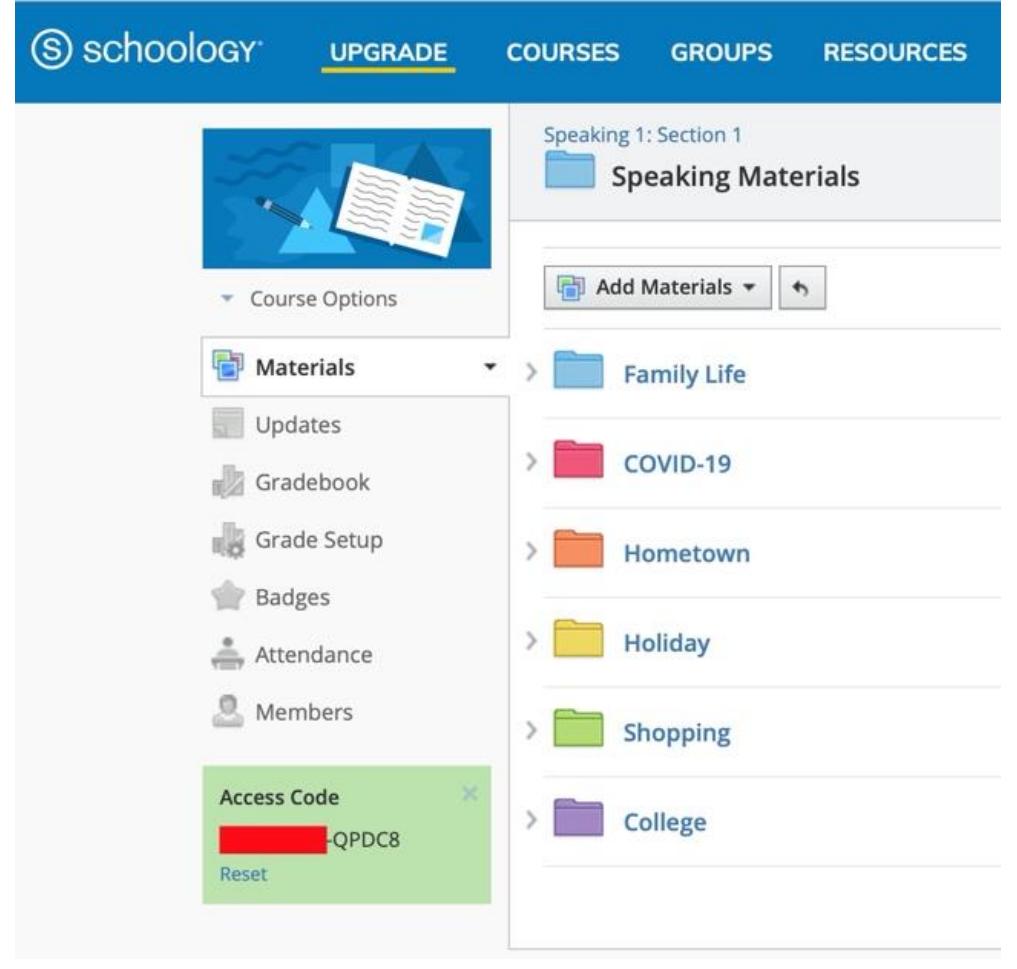This screenshot has width=1017, height=969.
Task: Open the Members sidebar item
Action: coord(303,713)
